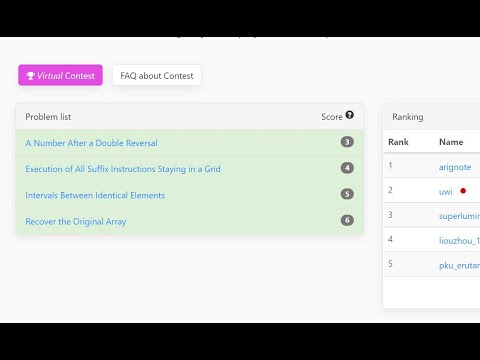Click the score badge showing 4
This screenshot has height=360, width=480.
click(347, 168)
